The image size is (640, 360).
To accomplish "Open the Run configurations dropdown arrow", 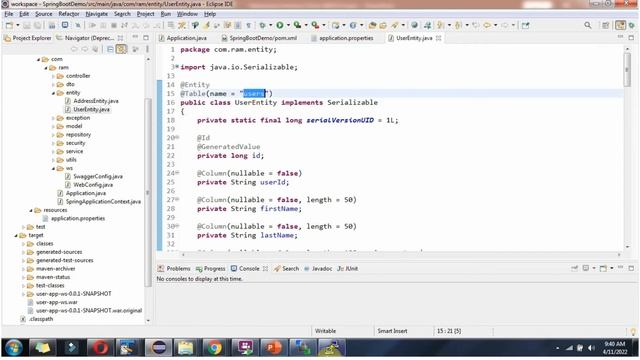I will click(x=288, y=25).
